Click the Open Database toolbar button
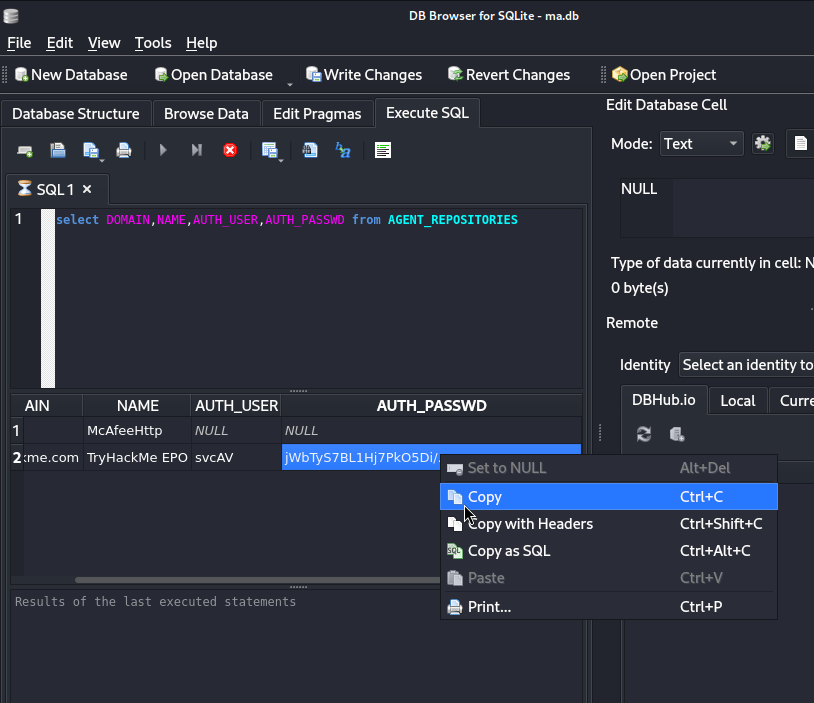The image size is (814, 703). (x=213, y=75)
